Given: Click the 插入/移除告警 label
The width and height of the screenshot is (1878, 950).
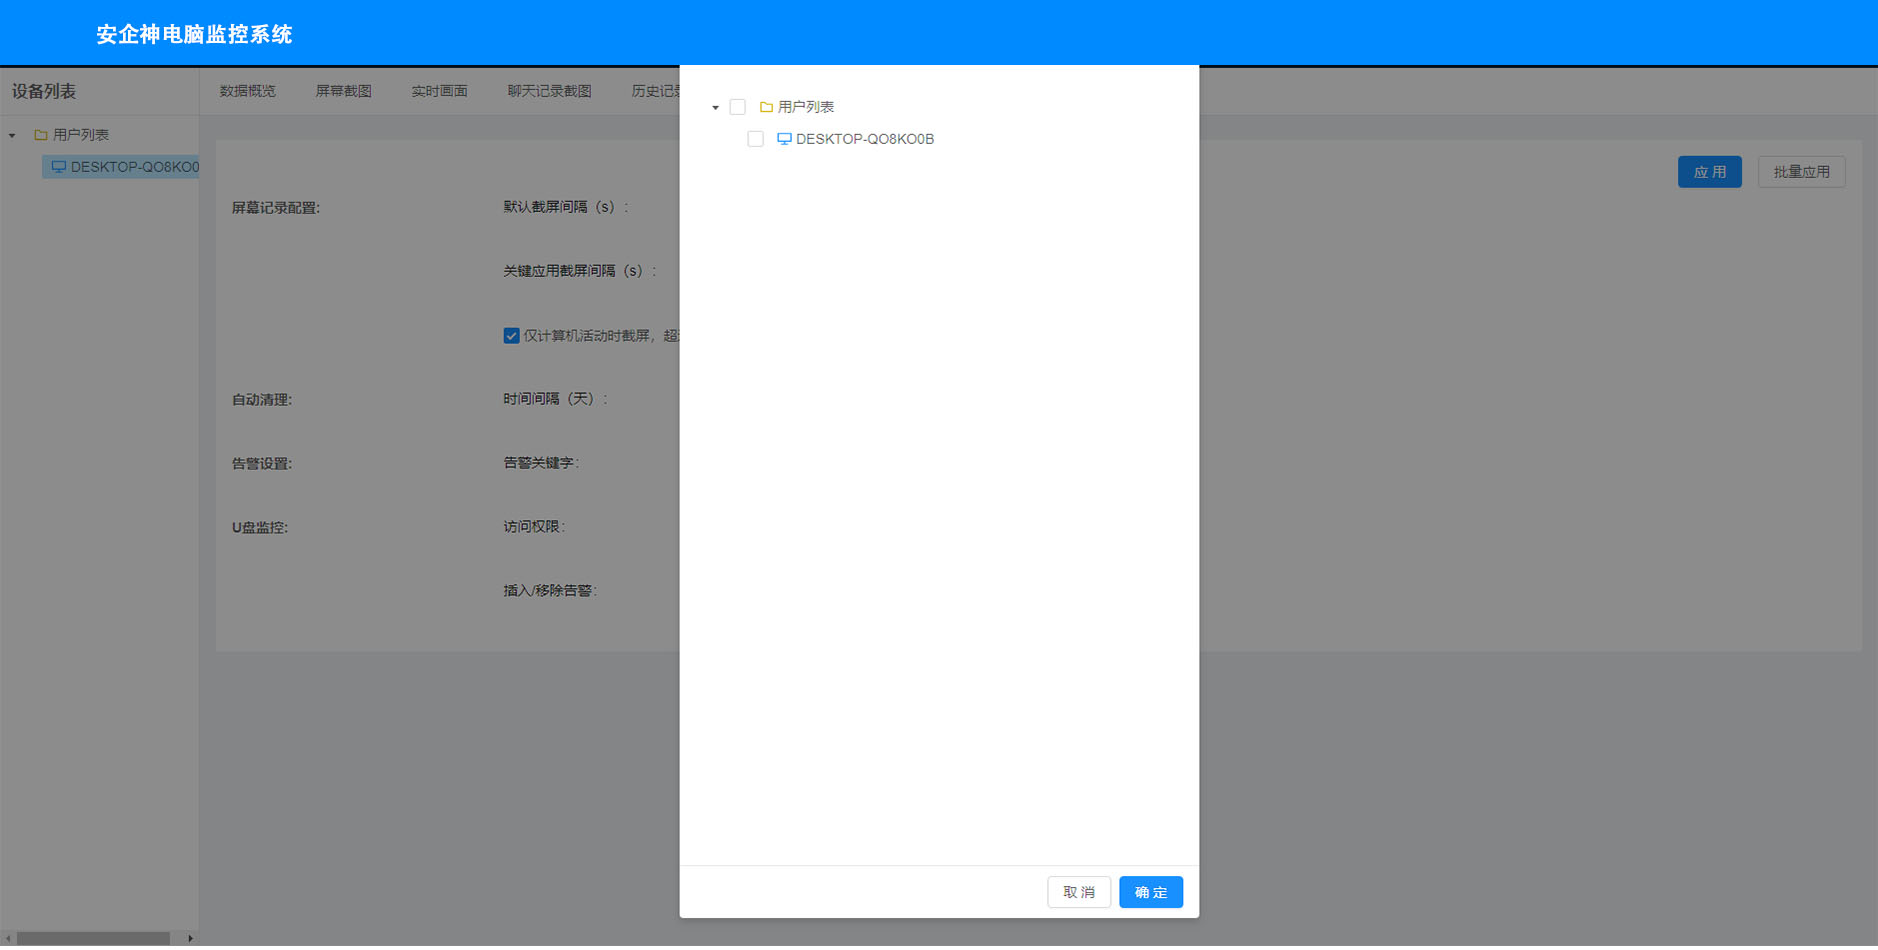Looking at the screenshot, I should pos(550,591).
